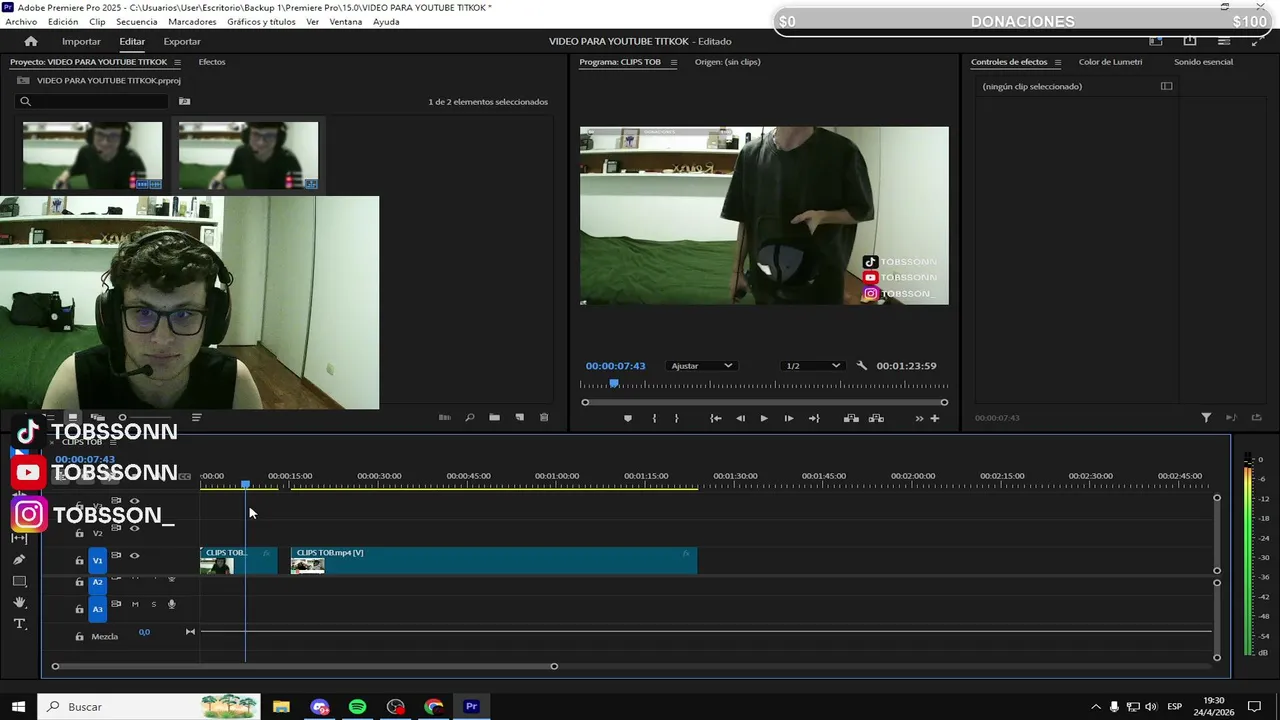
Task: Toggle V1 track targeting button
Action: point(98,560)
